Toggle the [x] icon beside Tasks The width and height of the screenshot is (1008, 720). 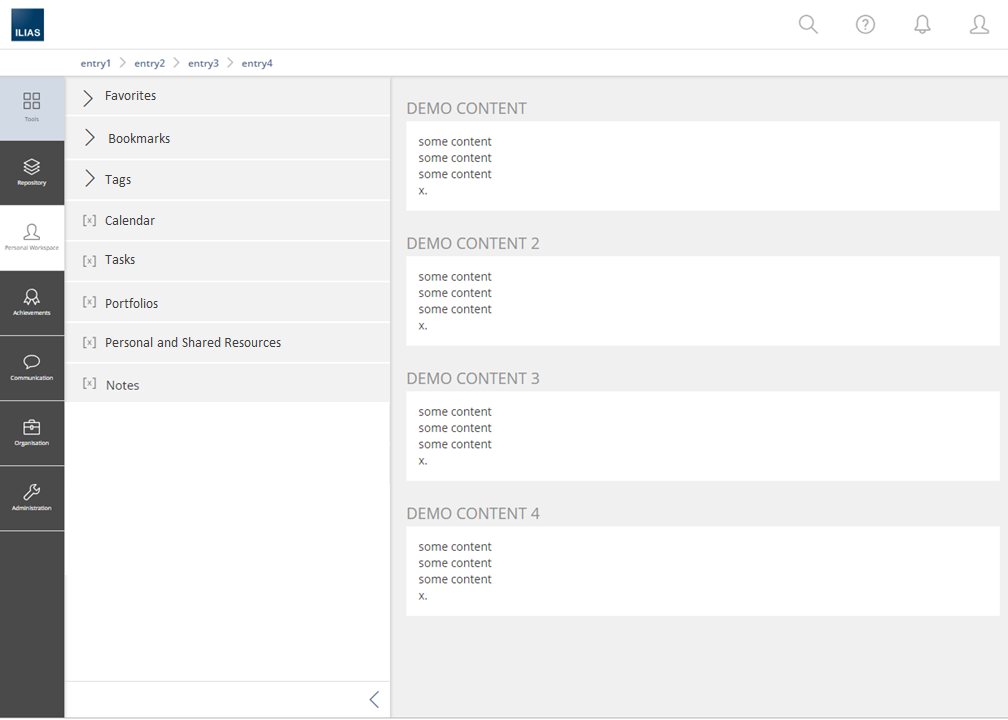coord(89,261)
